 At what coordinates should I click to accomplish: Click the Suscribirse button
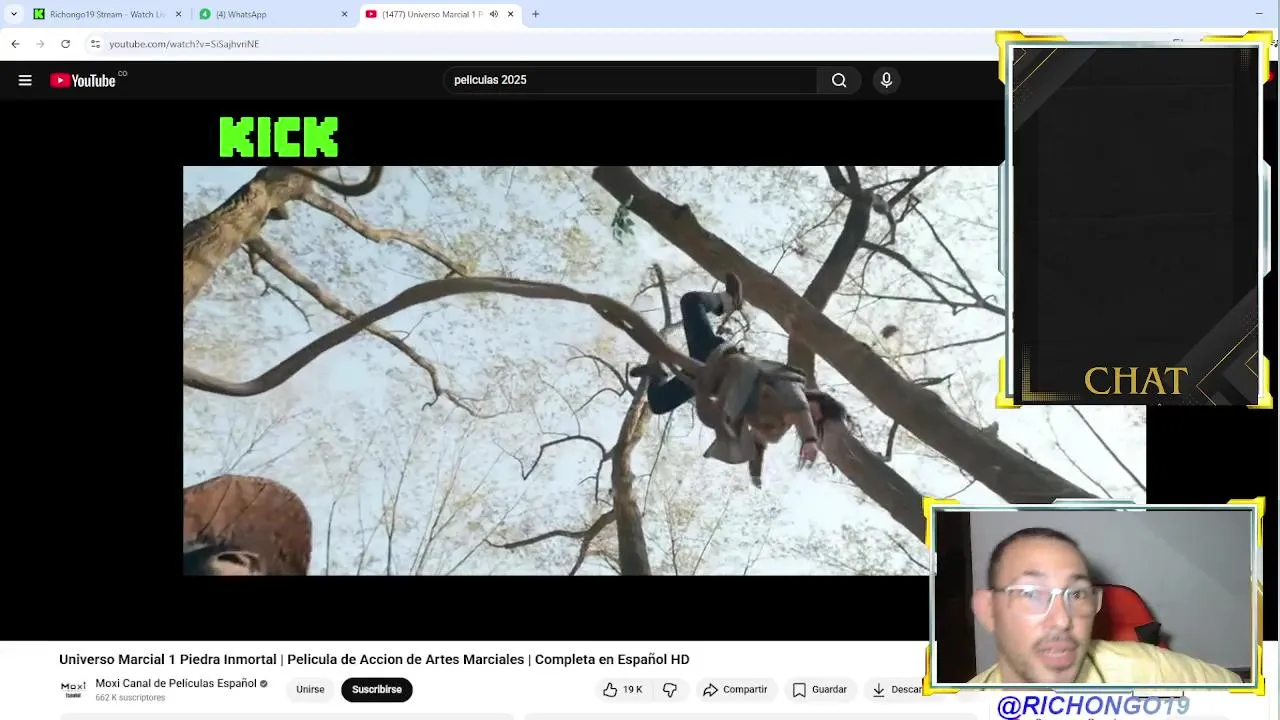(x=377, y=689)
